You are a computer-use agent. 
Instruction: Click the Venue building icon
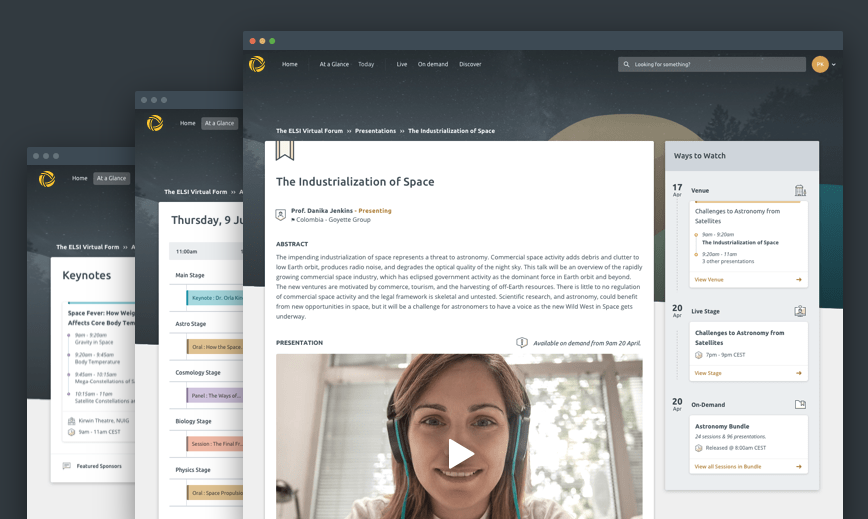(800, 190)
